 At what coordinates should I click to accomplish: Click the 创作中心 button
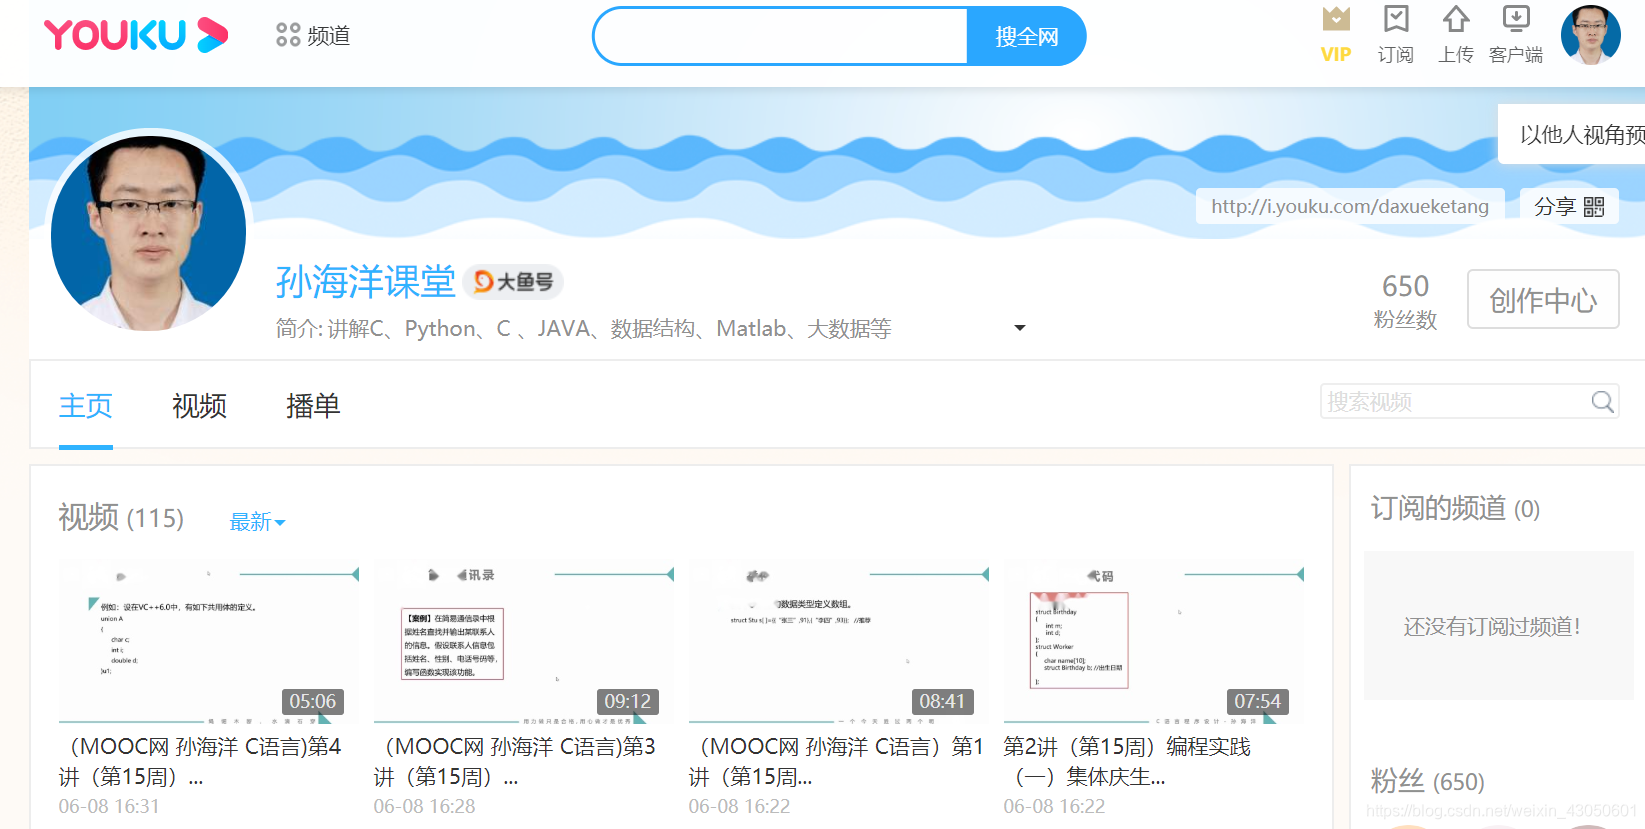[x=1543, y=299]
